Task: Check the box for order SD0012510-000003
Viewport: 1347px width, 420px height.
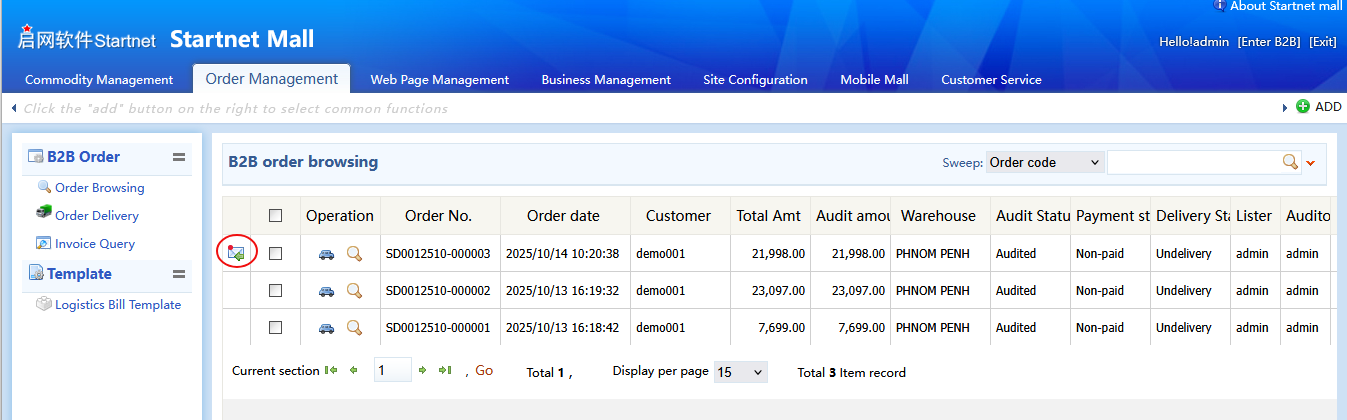Action: pos(276,254)
